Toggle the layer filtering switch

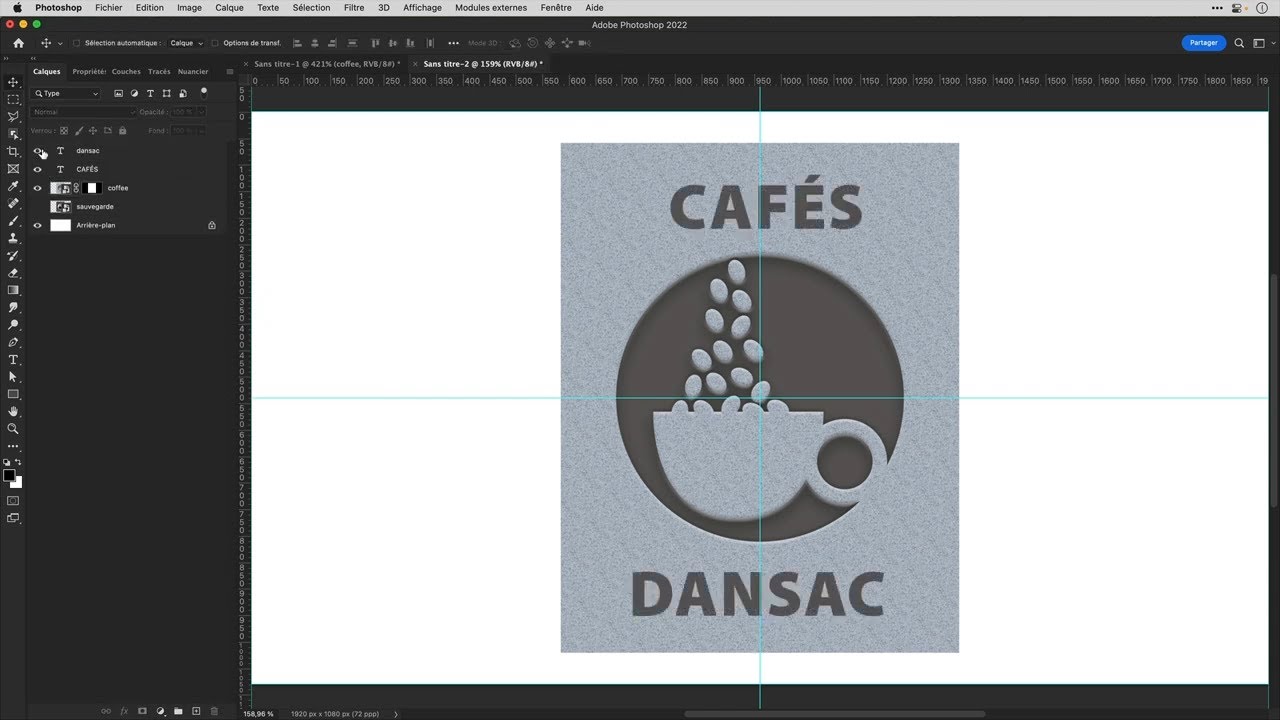[204, 92]
